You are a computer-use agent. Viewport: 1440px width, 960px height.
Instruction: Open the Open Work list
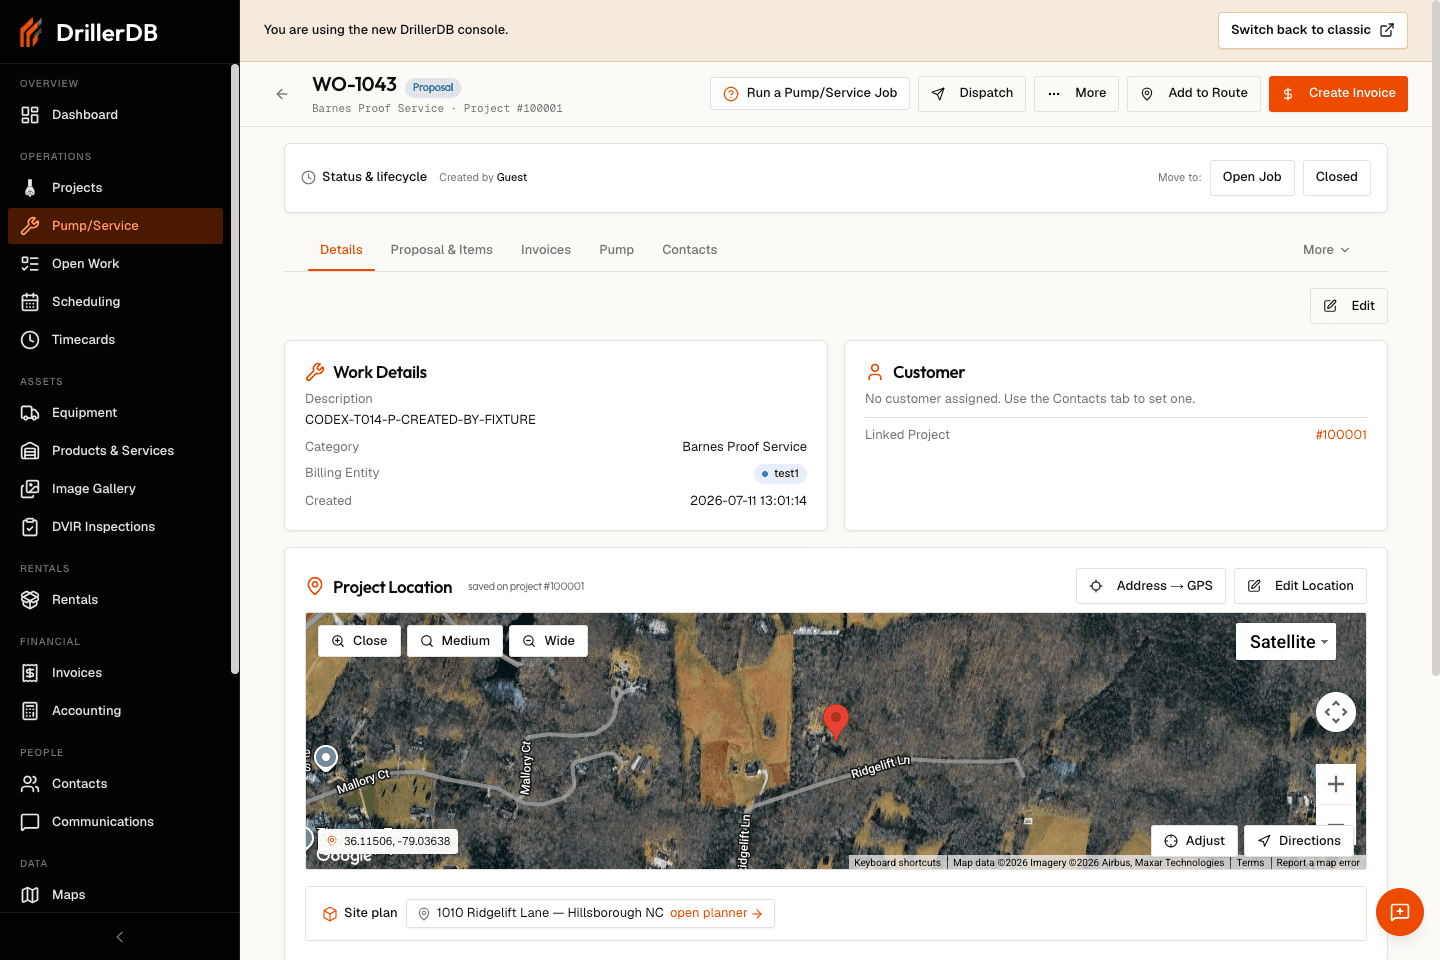115,264
